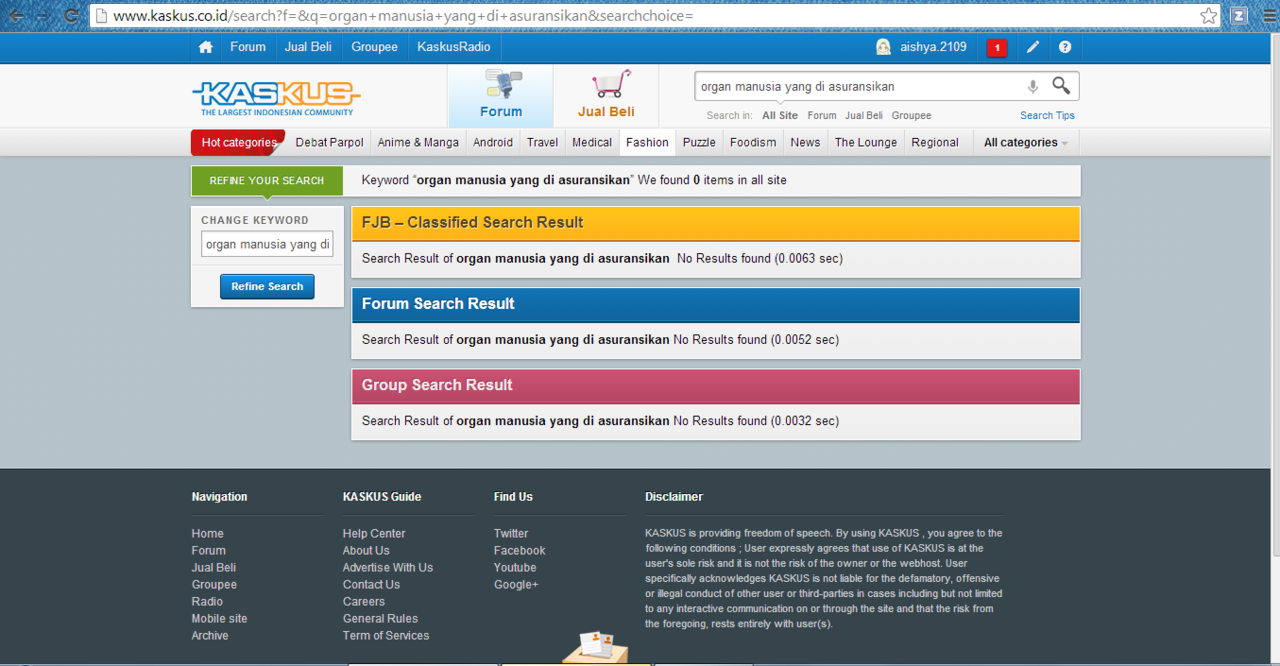Search in All Site option
Image resolution: width=1280 pixels, height=666 pixels.
pos(780,116)
